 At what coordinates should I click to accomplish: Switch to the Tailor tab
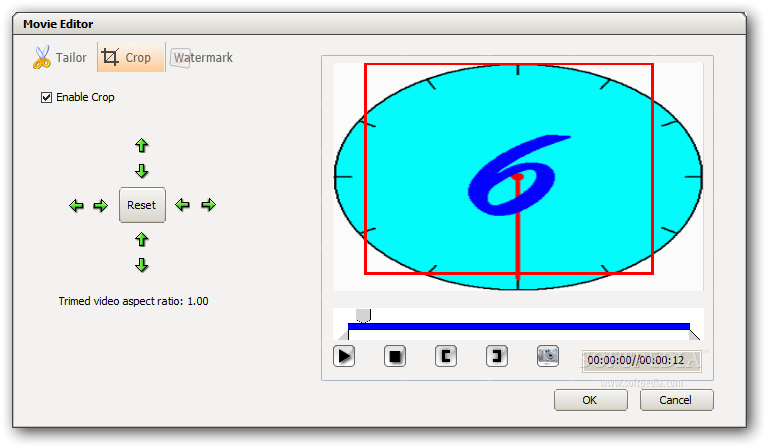click(59, 57)
